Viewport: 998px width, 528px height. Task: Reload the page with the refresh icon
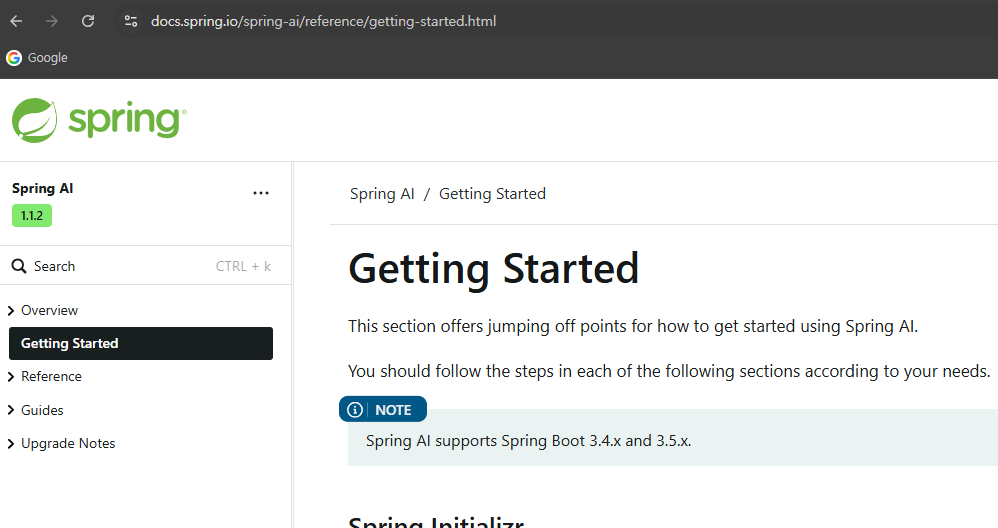(88, 21)
